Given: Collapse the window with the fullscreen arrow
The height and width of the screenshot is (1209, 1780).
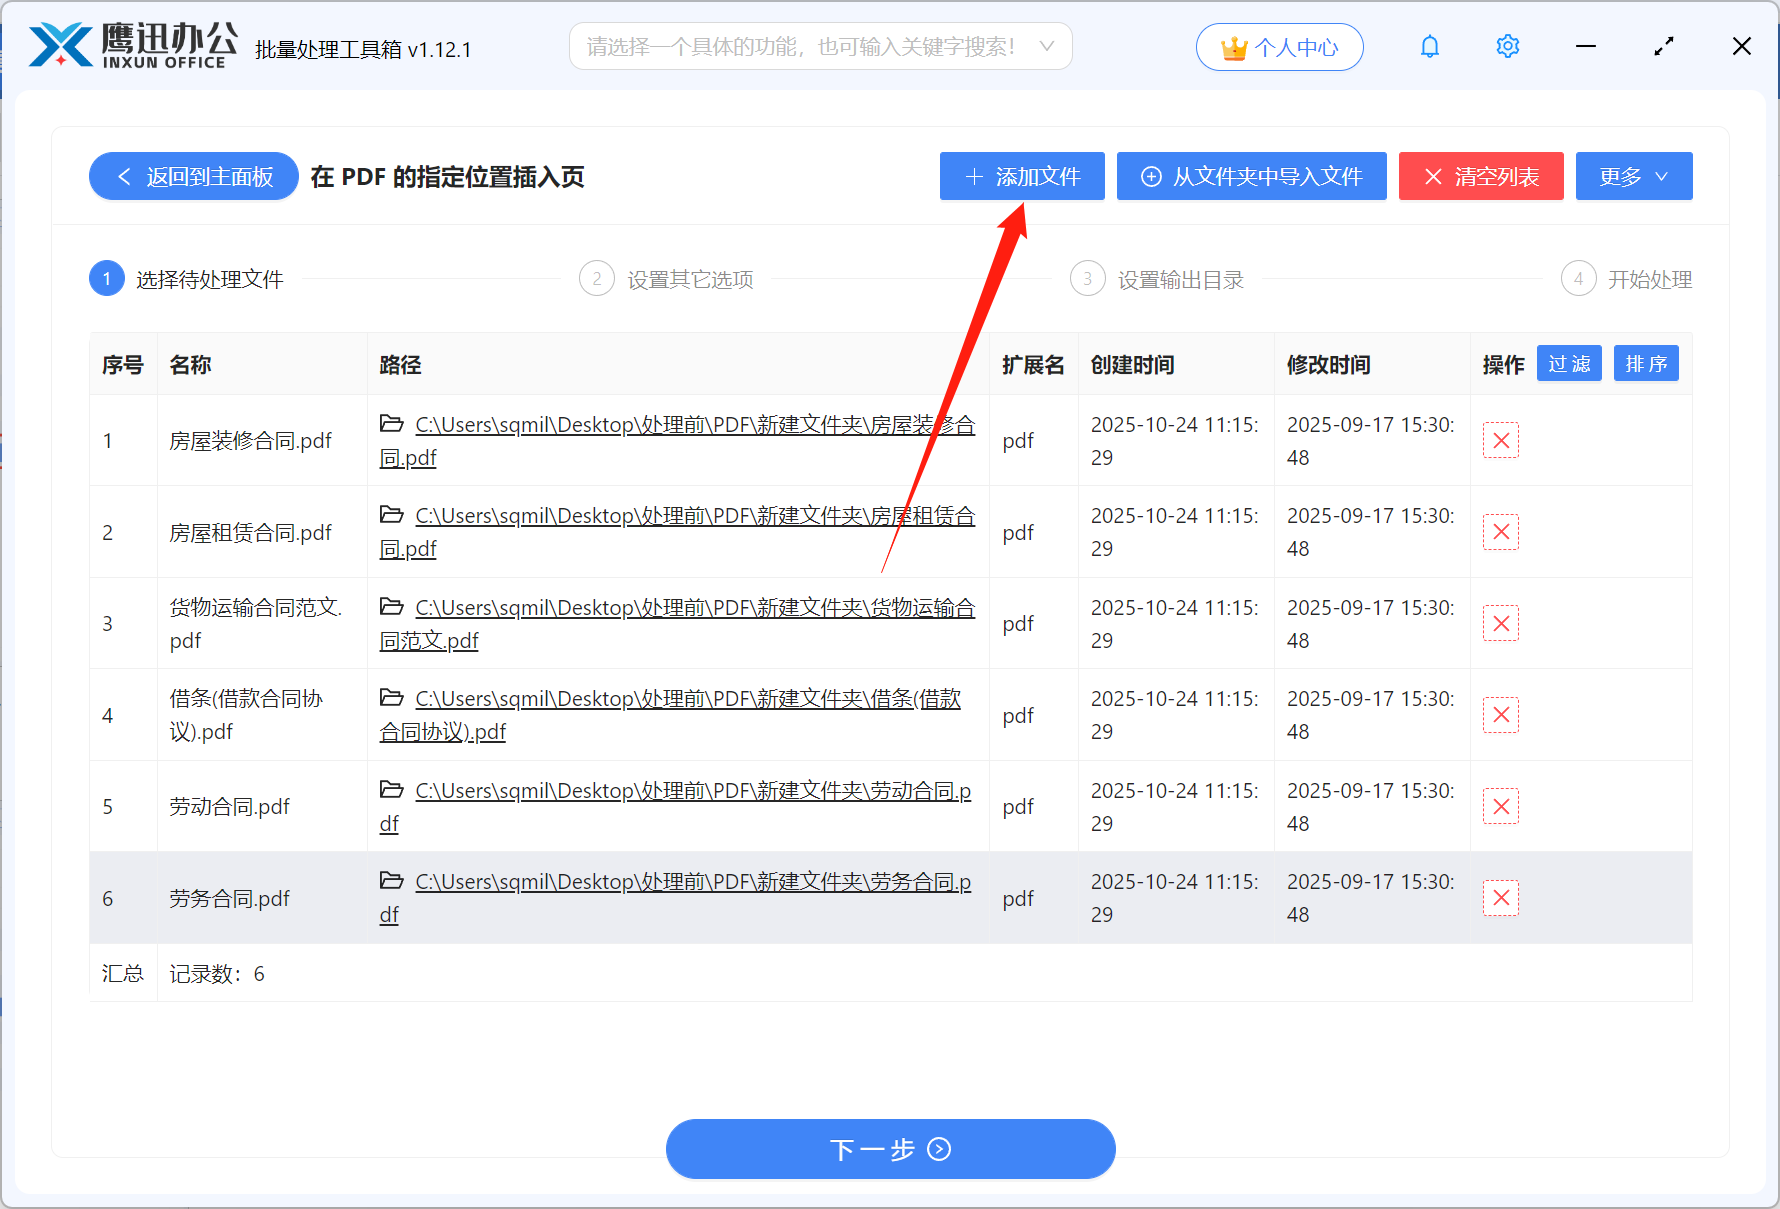Looking at the screenshot, I should click(x=1663, y=46).
